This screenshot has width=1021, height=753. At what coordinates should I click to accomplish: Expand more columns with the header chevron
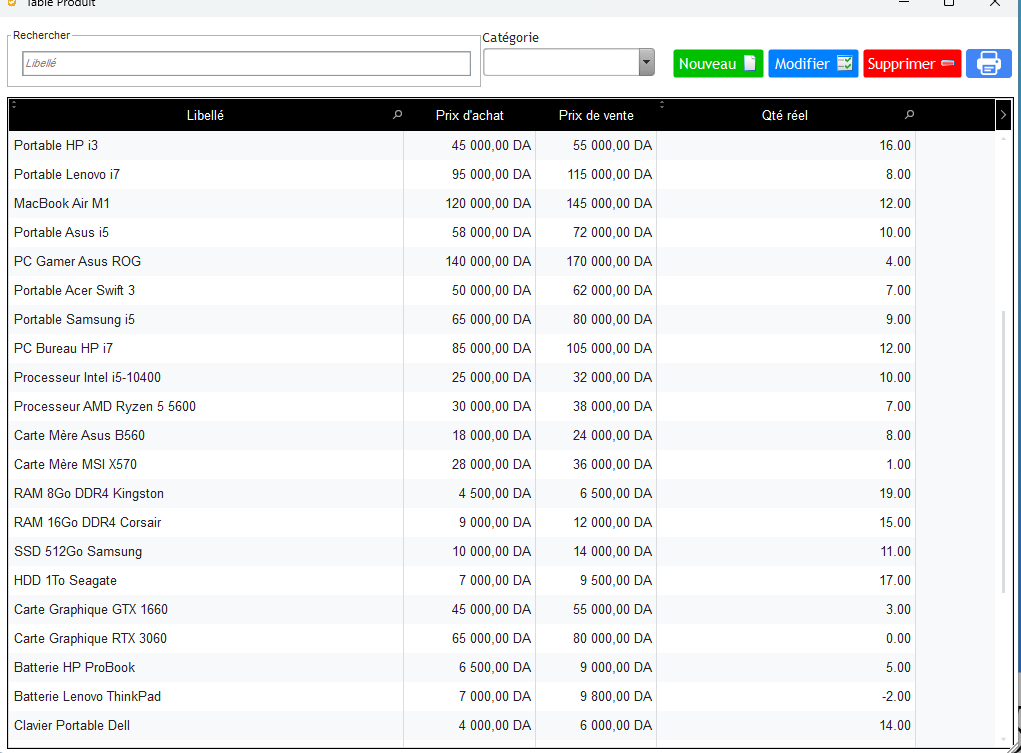tap(1003, 115)
